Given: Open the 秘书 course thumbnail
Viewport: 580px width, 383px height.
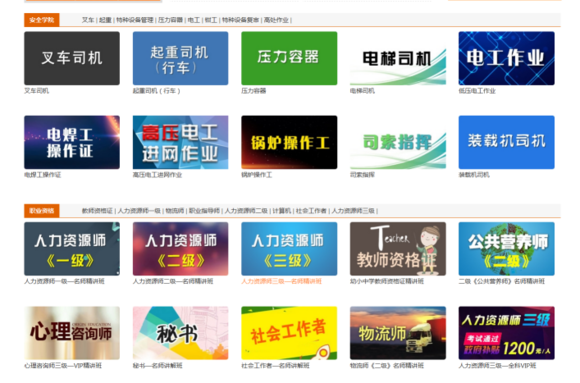Looking at the screenshot, I should pos(181,333).
